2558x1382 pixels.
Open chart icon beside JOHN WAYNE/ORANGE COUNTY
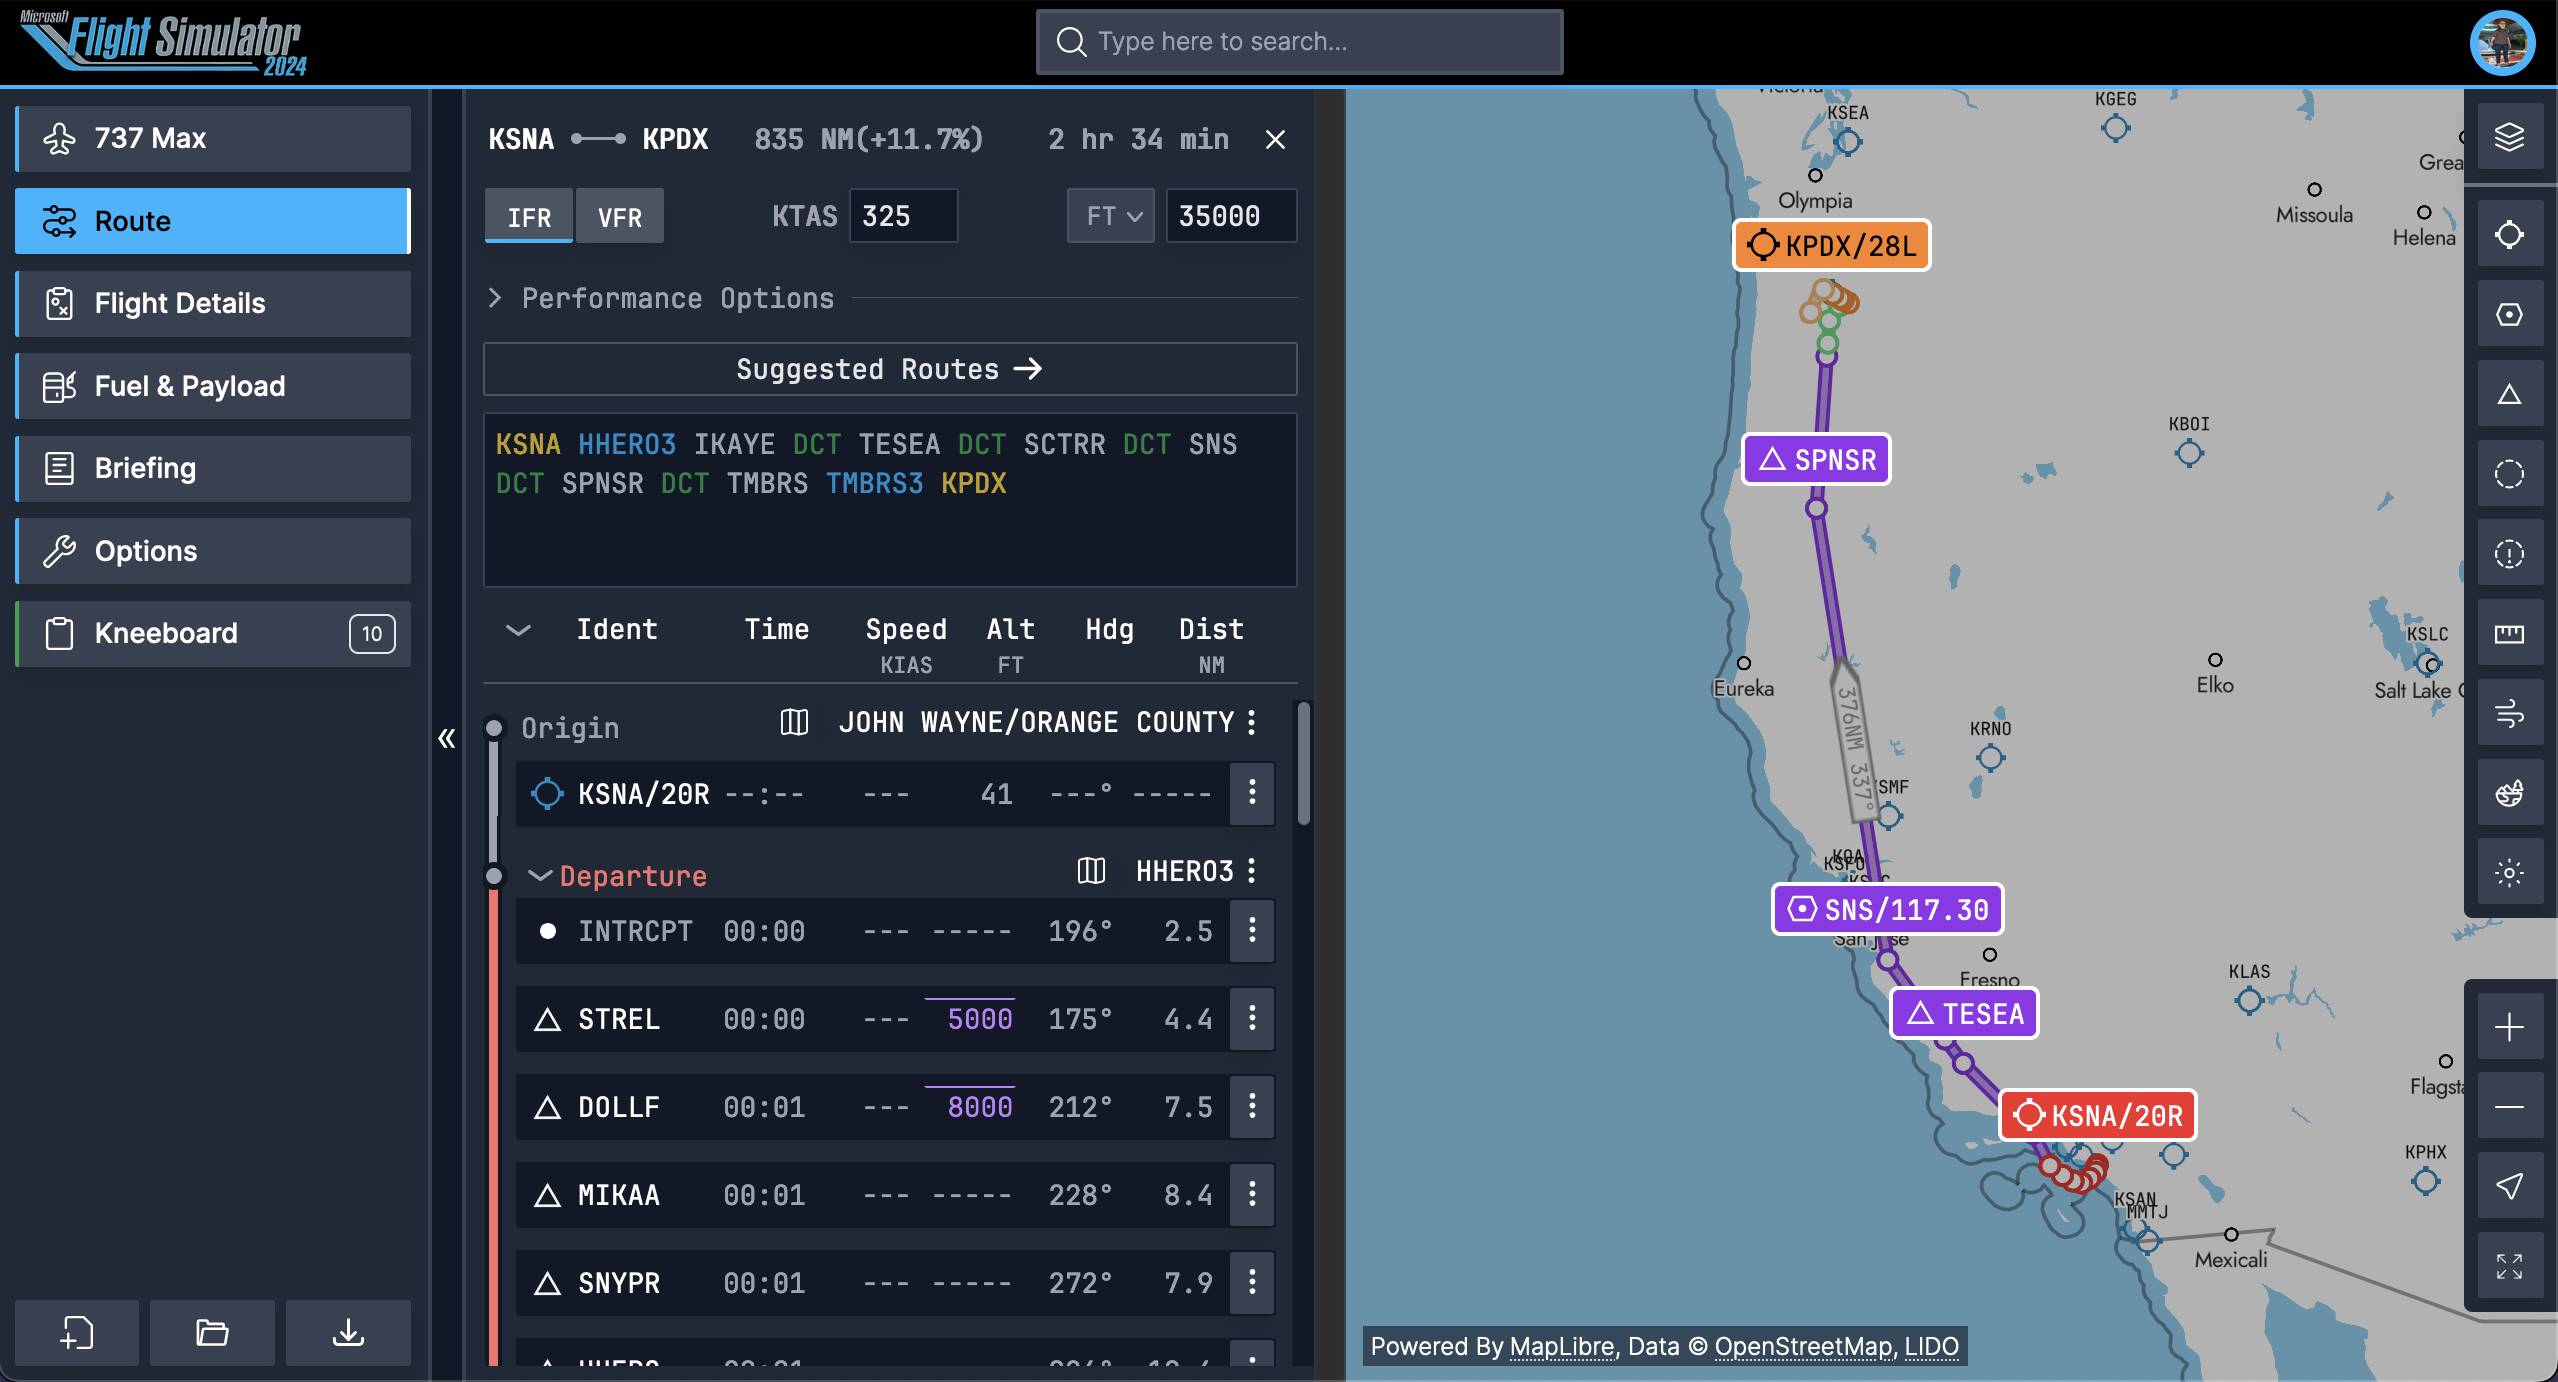point(794,722)
